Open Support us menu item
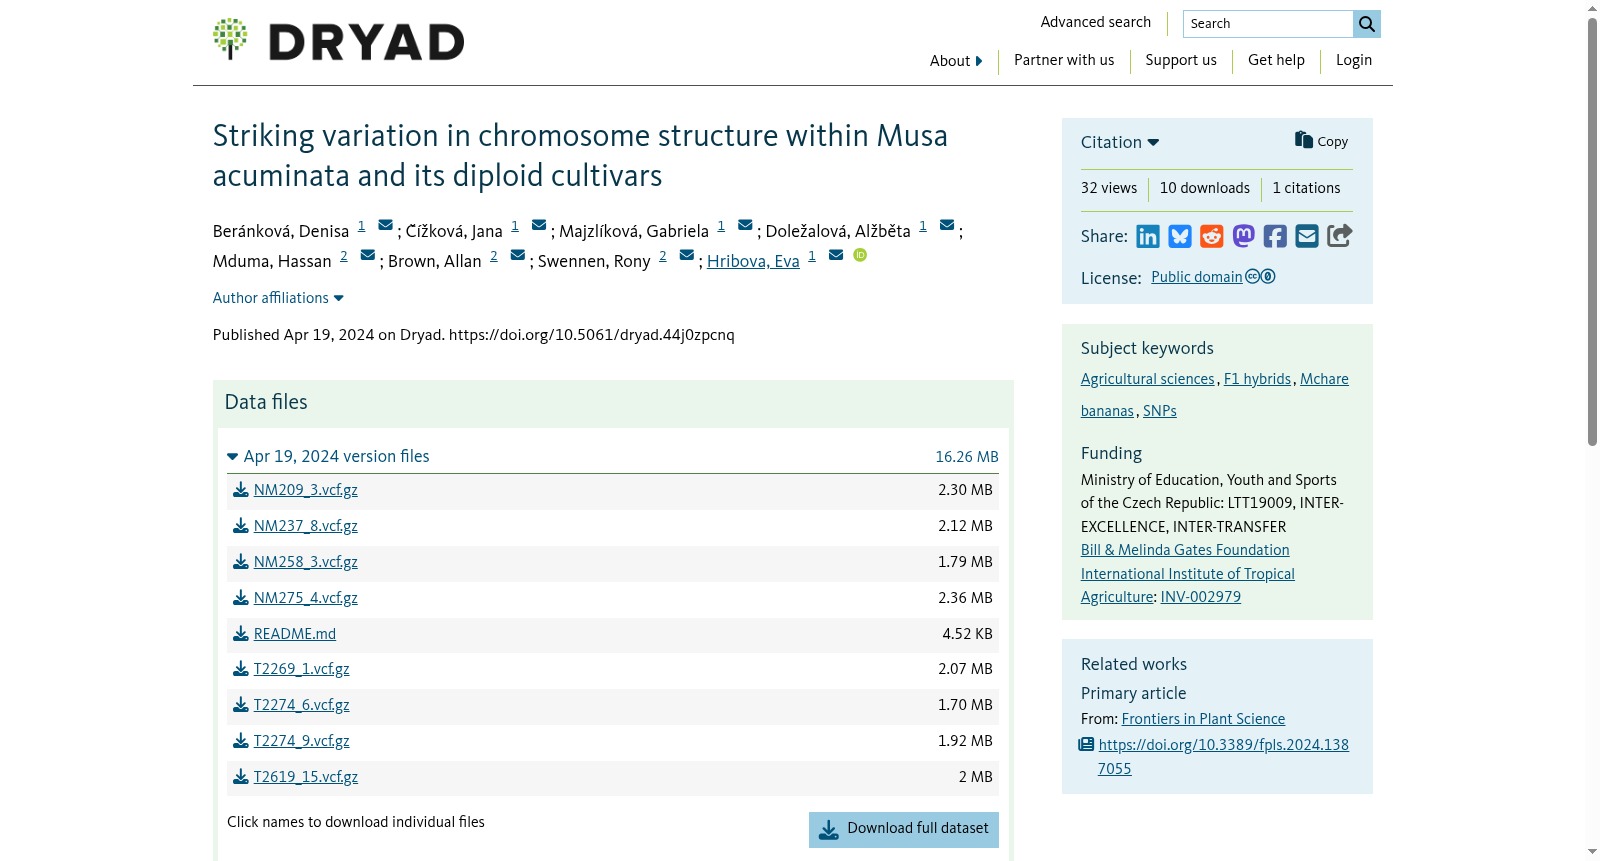The image size is (1600, 861). tap(1181, 60)
